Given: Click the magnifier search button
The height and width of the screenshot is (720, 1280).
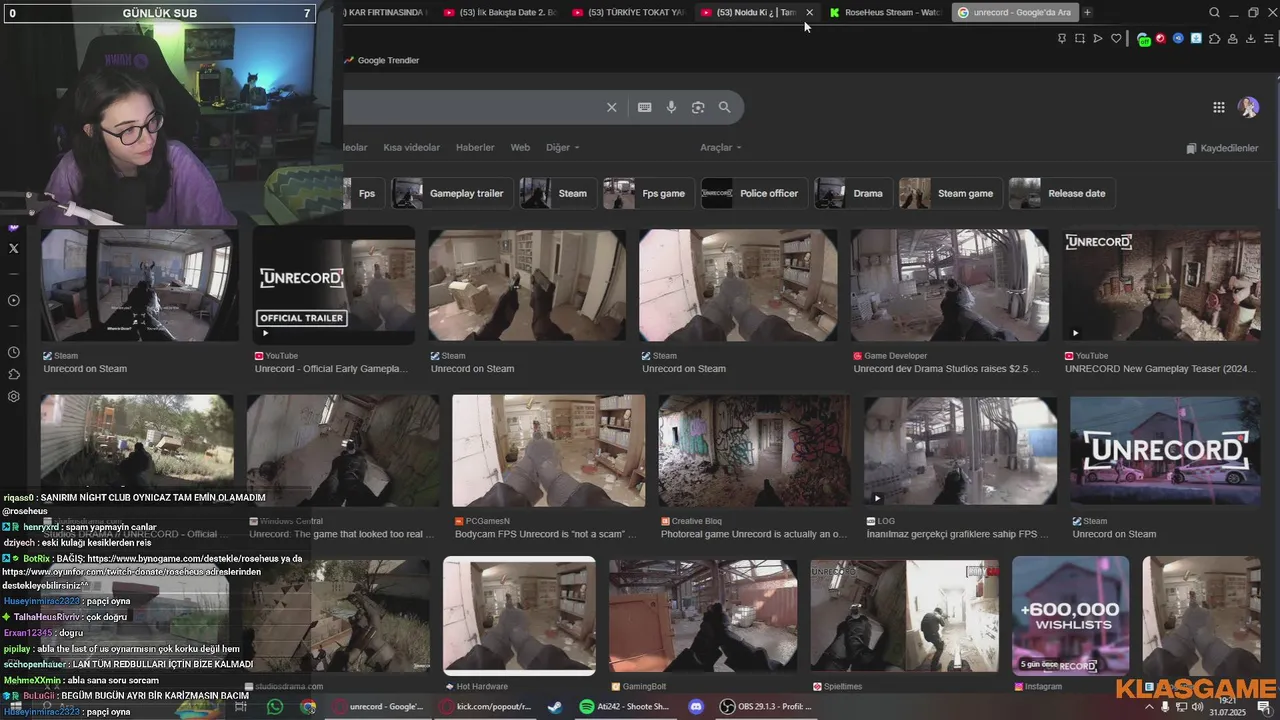Looking at the screenshot, I should click(725, 107).
